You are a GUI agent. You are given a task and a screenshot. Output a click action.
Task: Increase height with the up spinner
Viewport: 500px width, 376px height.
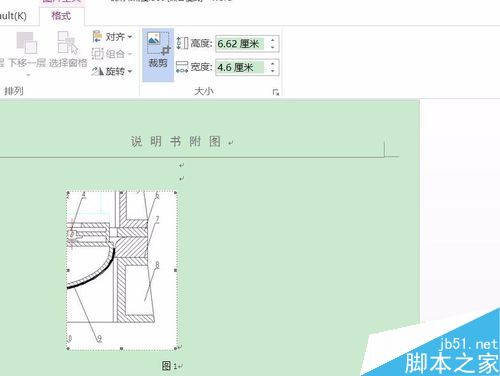tap(273, 40)
